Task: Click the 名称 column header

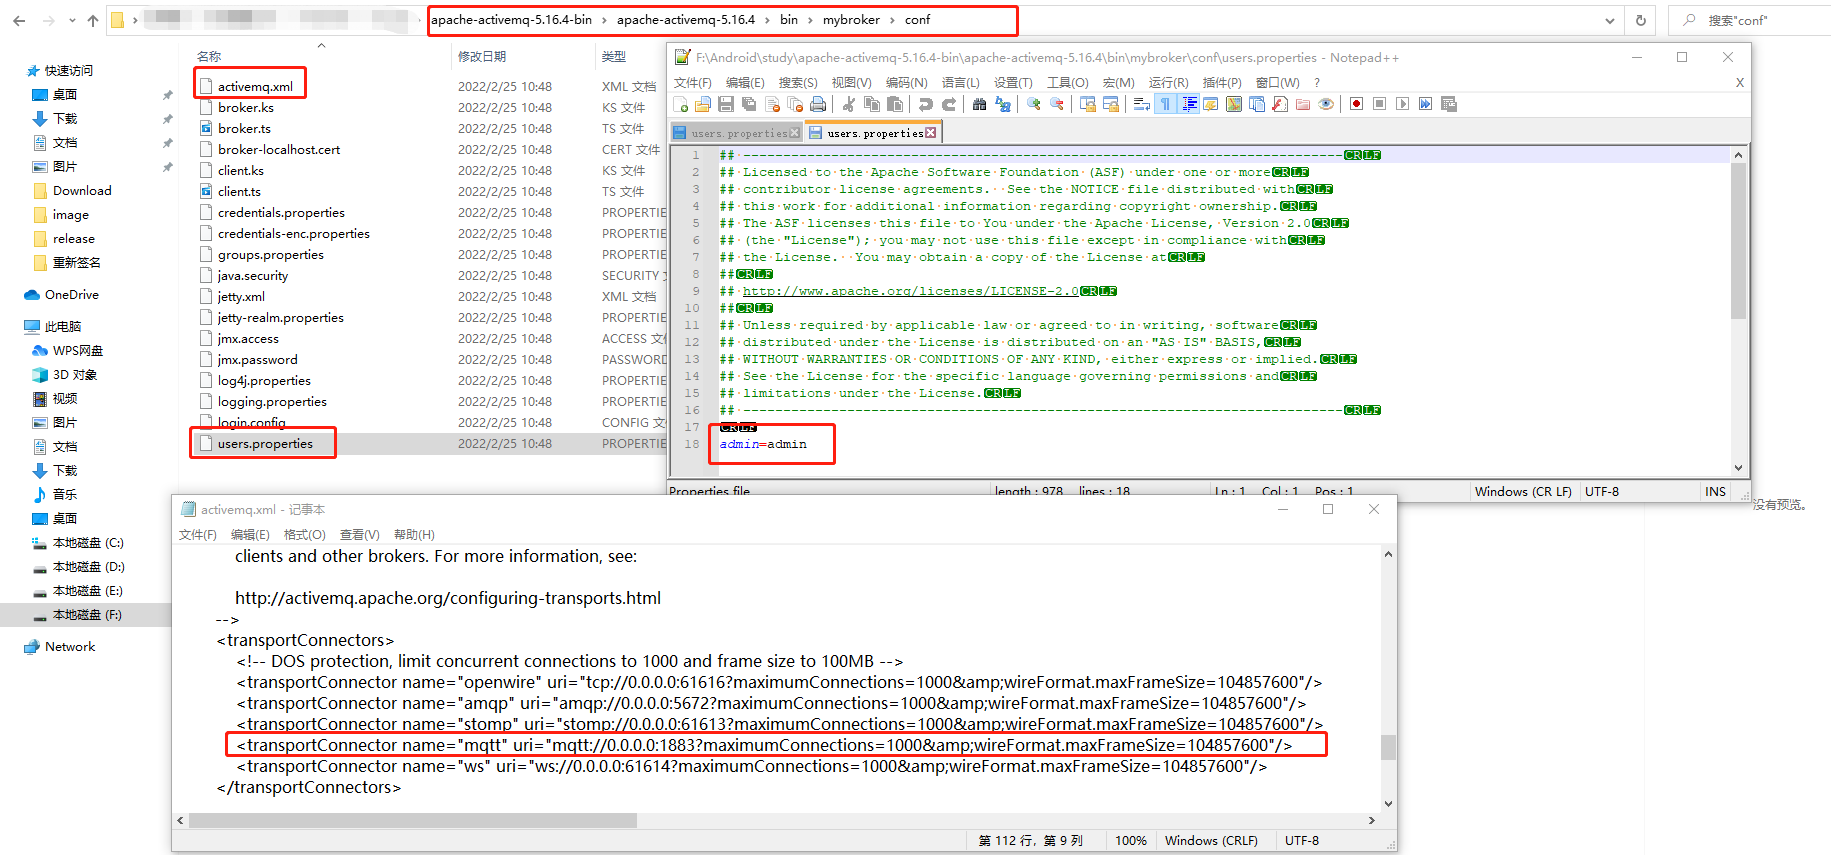Action: [209, 57]
